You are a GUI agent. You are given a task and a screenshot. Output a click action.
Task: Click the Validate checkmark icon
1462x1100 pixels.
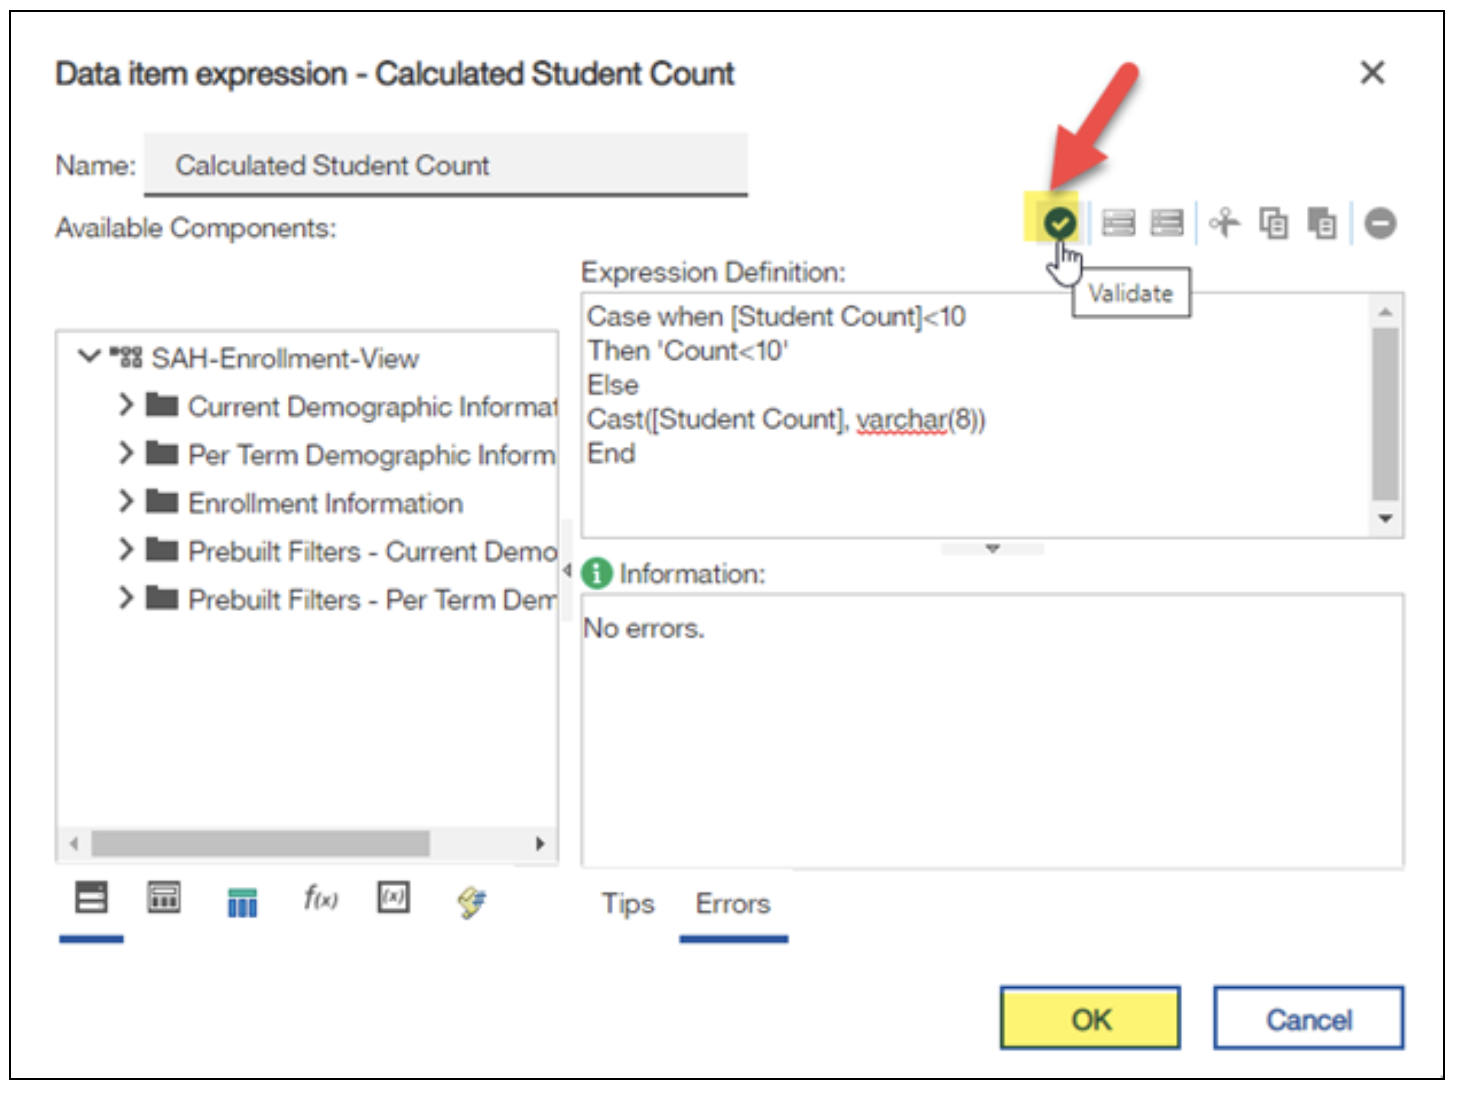pyautogui.click(x=1059, y=222)
